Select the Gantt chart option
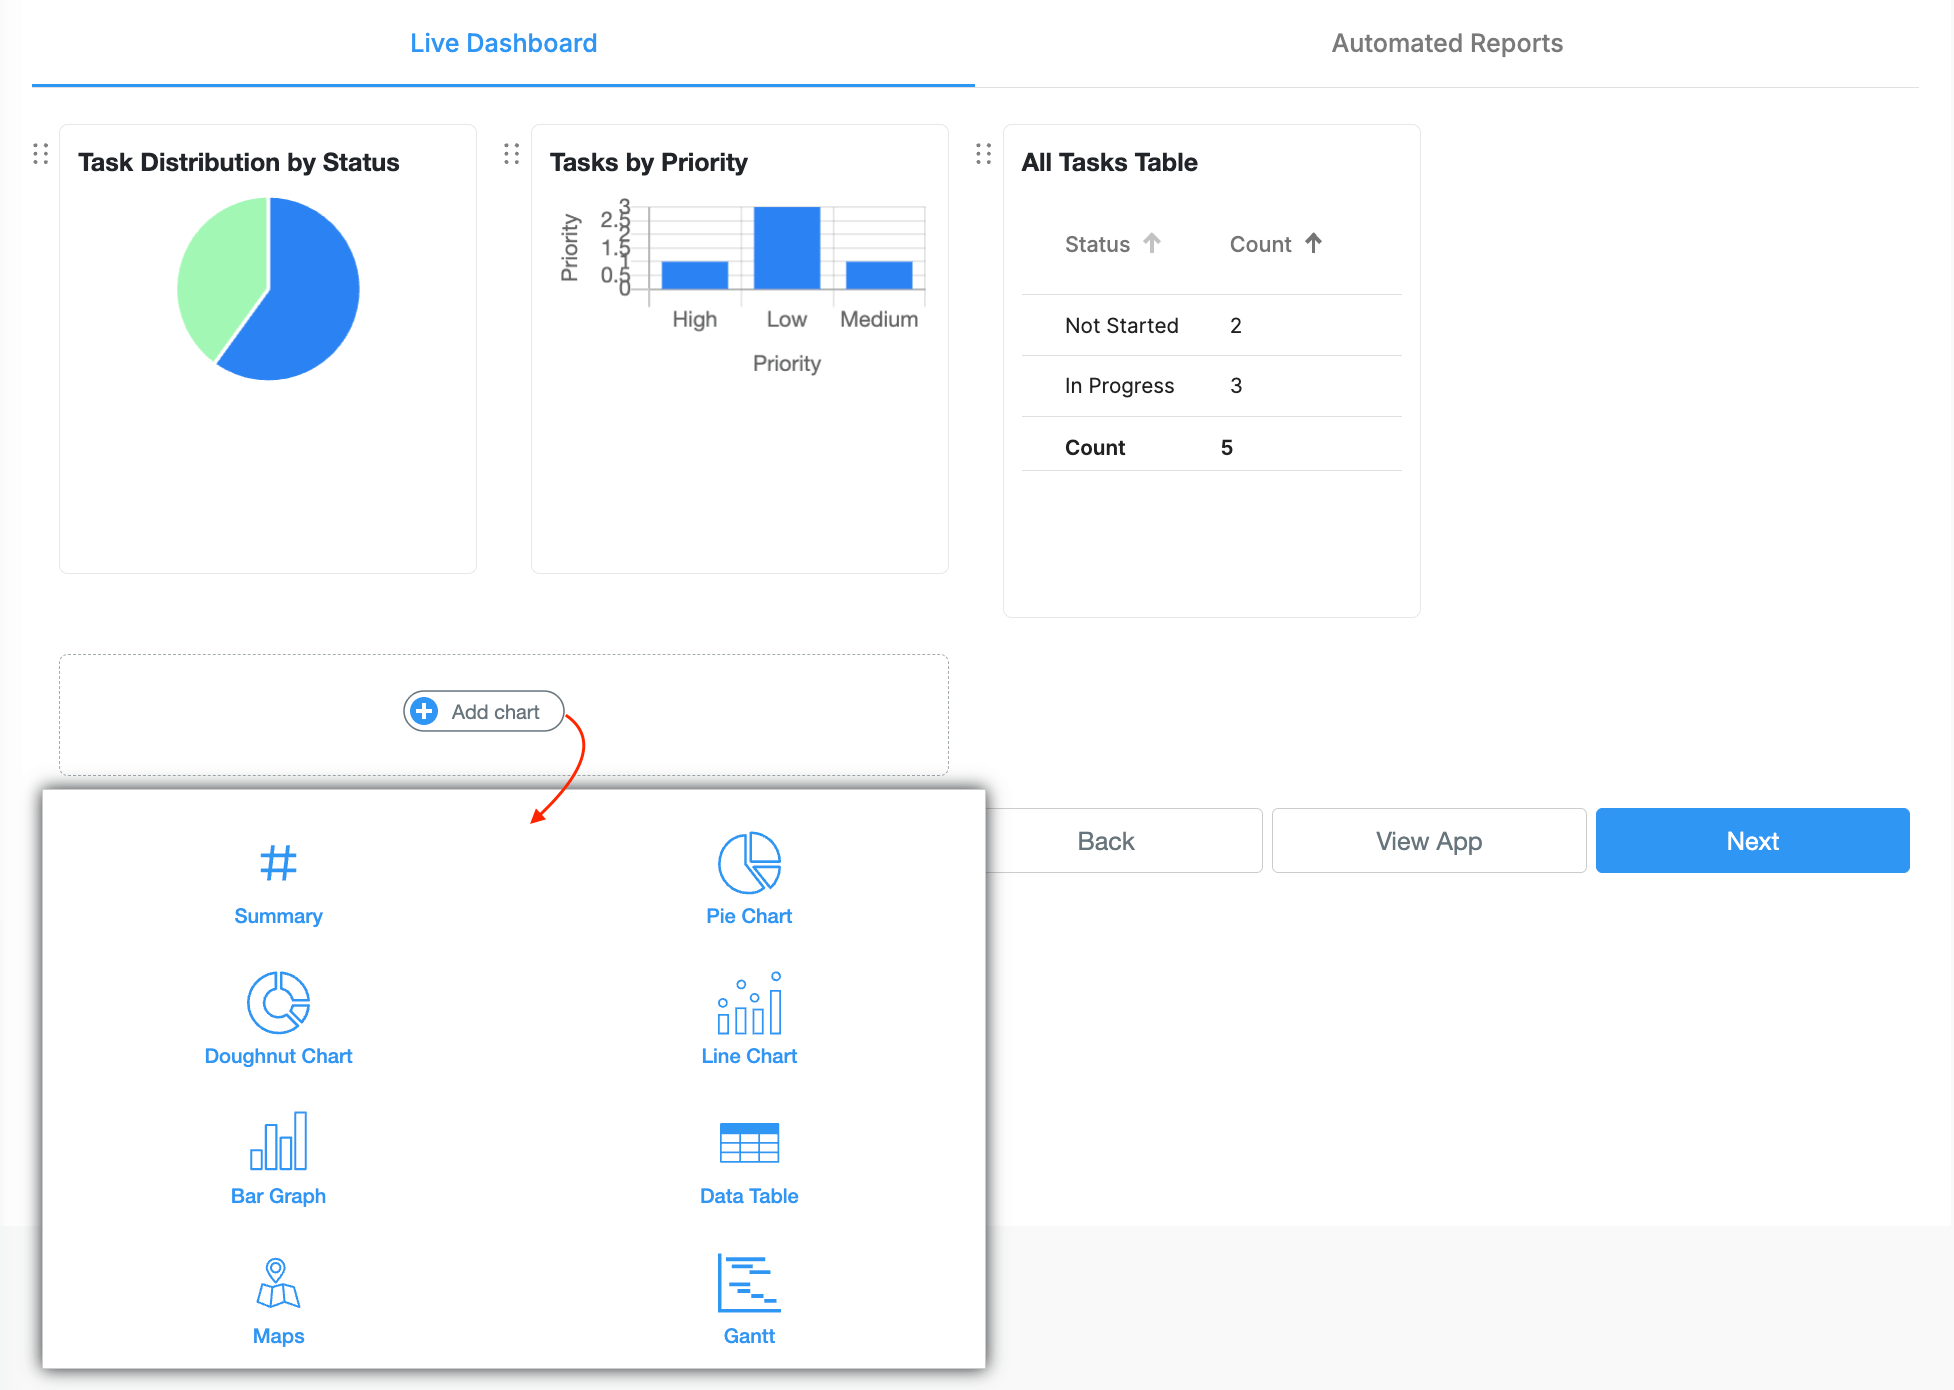The height and width of the screenshot is (1390, 1954). click(748, 1298)
